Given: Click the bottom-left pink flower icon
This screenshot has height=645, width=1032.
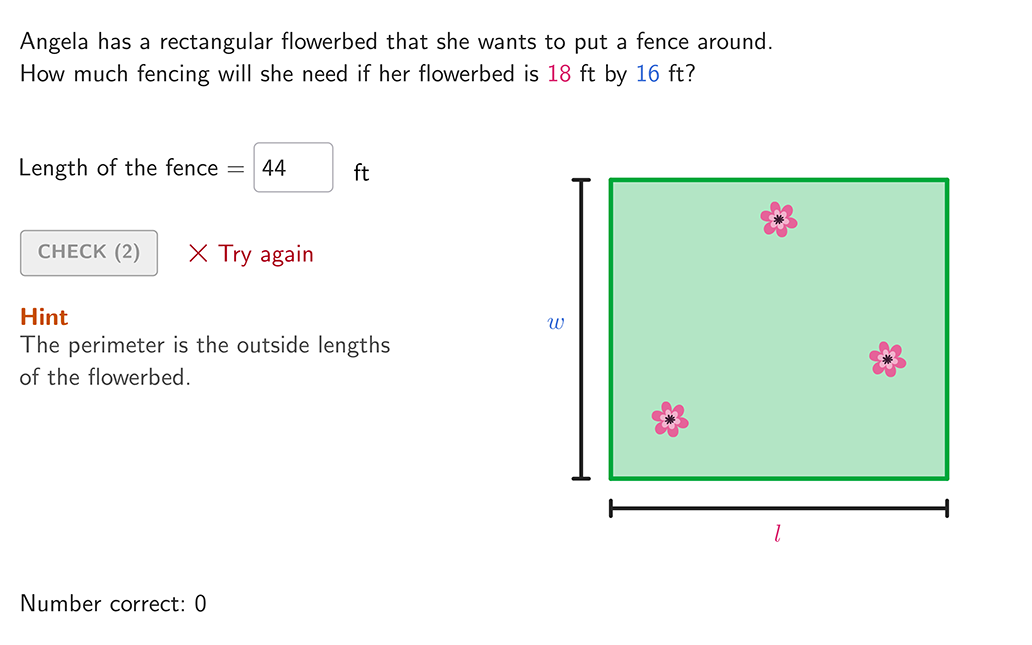Looking at the screenshot, I should tap(670, 419).
